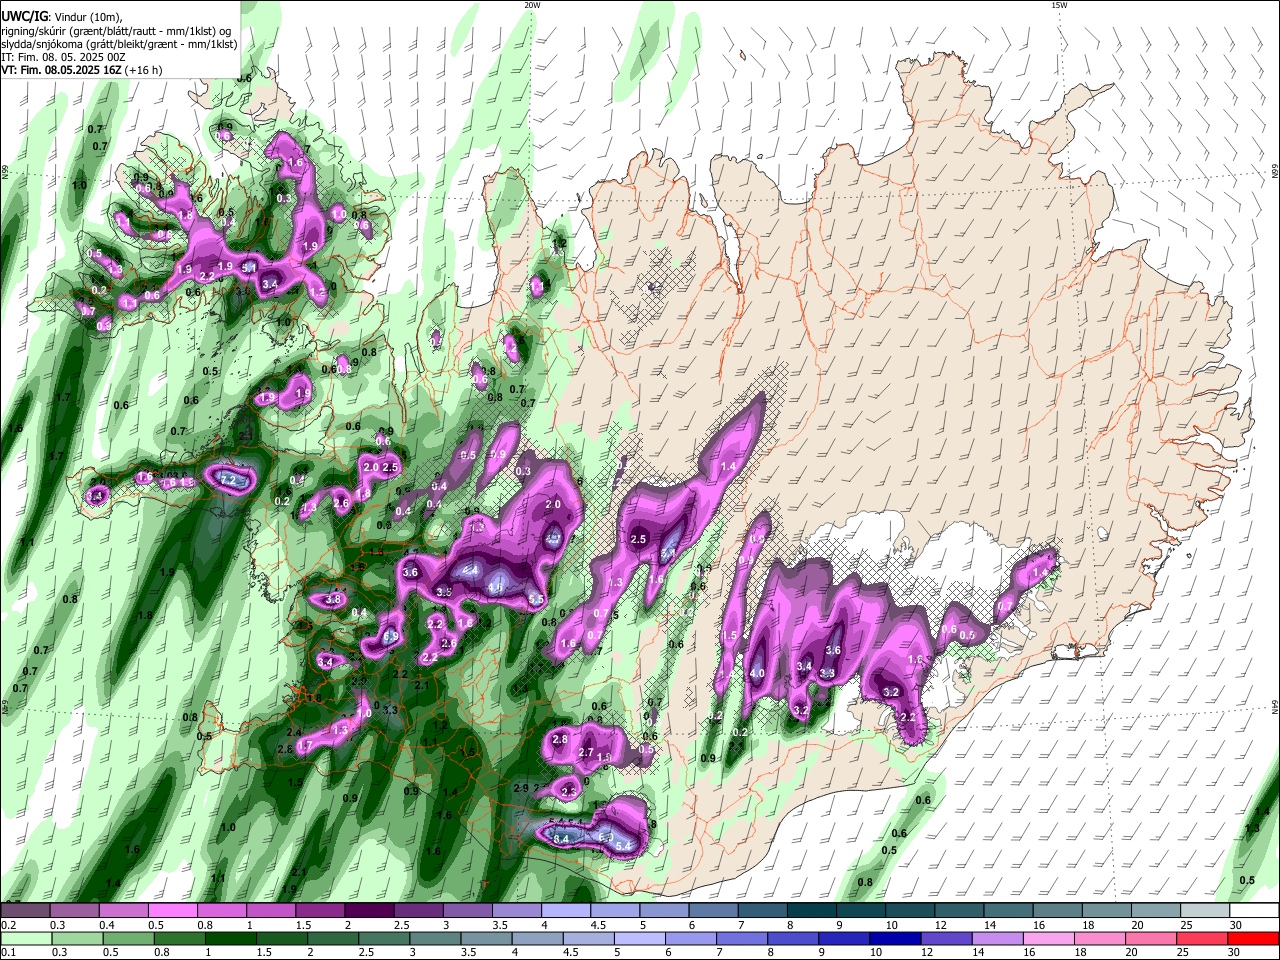Click the 'UWC/IG: Vindur (10m),' title line
The width and height of the screenshot is (1280, 960).
click(x=61, y=17)
